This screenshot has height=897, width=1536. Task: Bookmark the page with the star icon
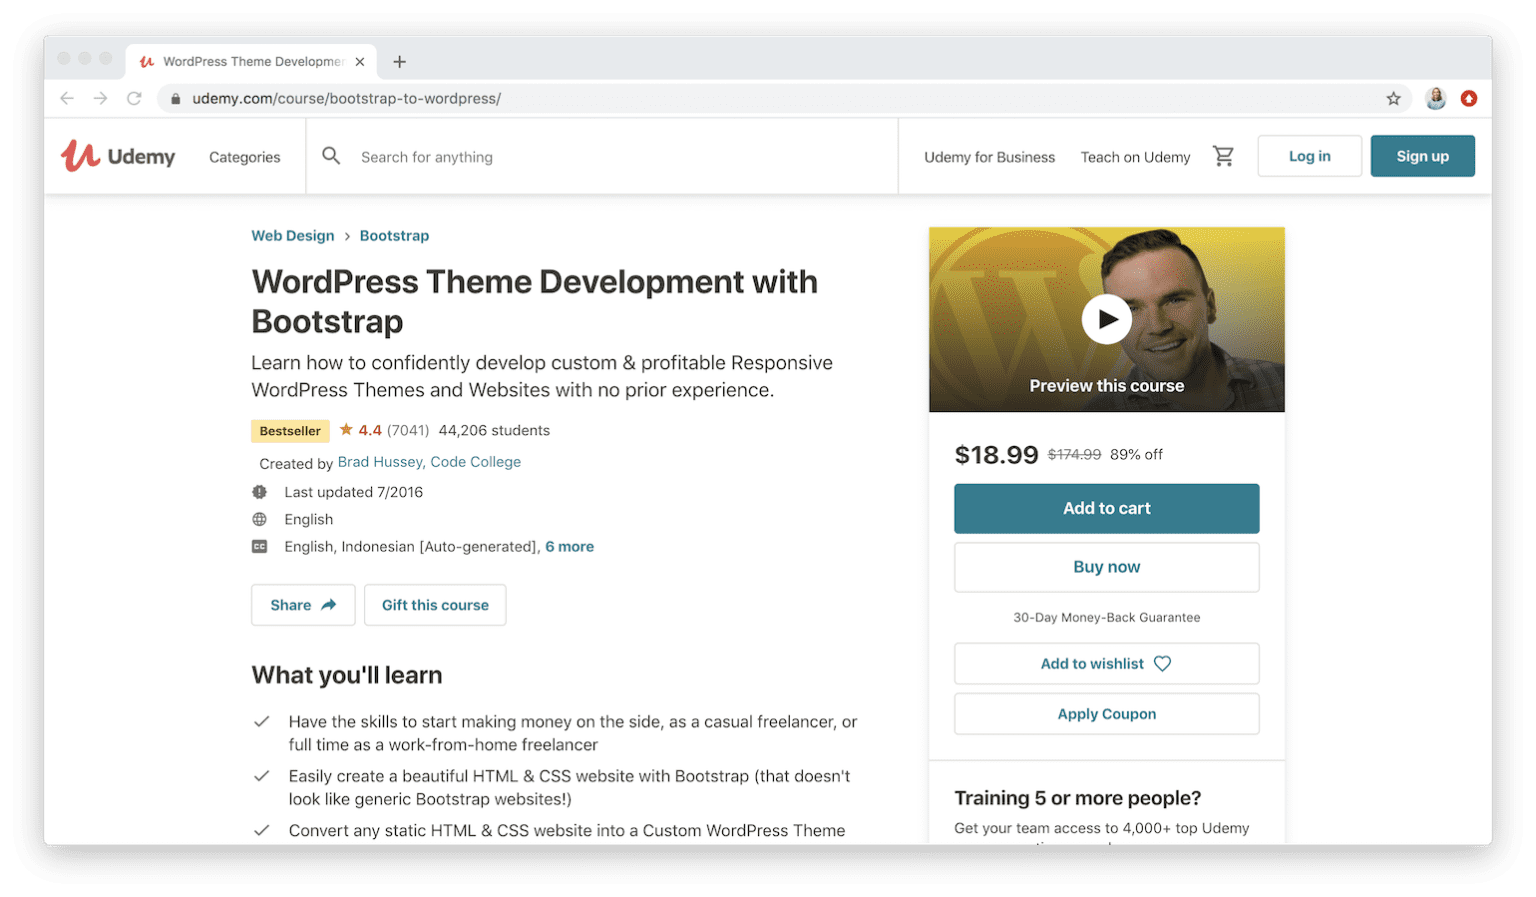point(1393,98)
